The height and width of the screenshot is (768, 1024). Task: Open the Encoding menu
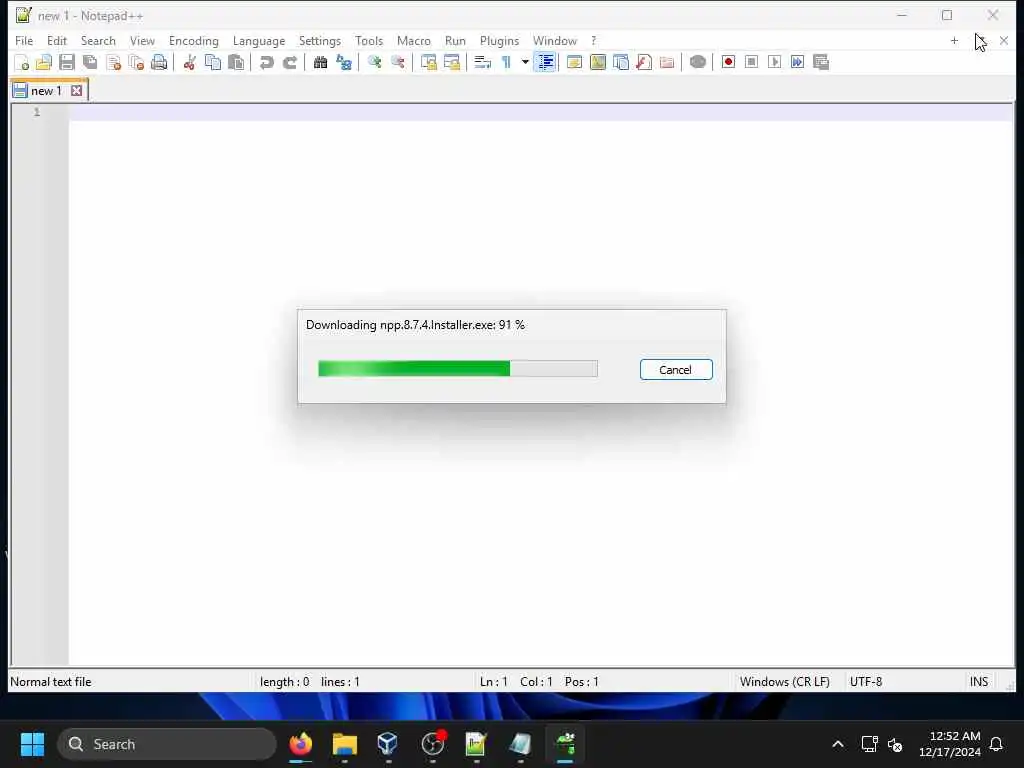pyautogui.click(x=193, y=40)
